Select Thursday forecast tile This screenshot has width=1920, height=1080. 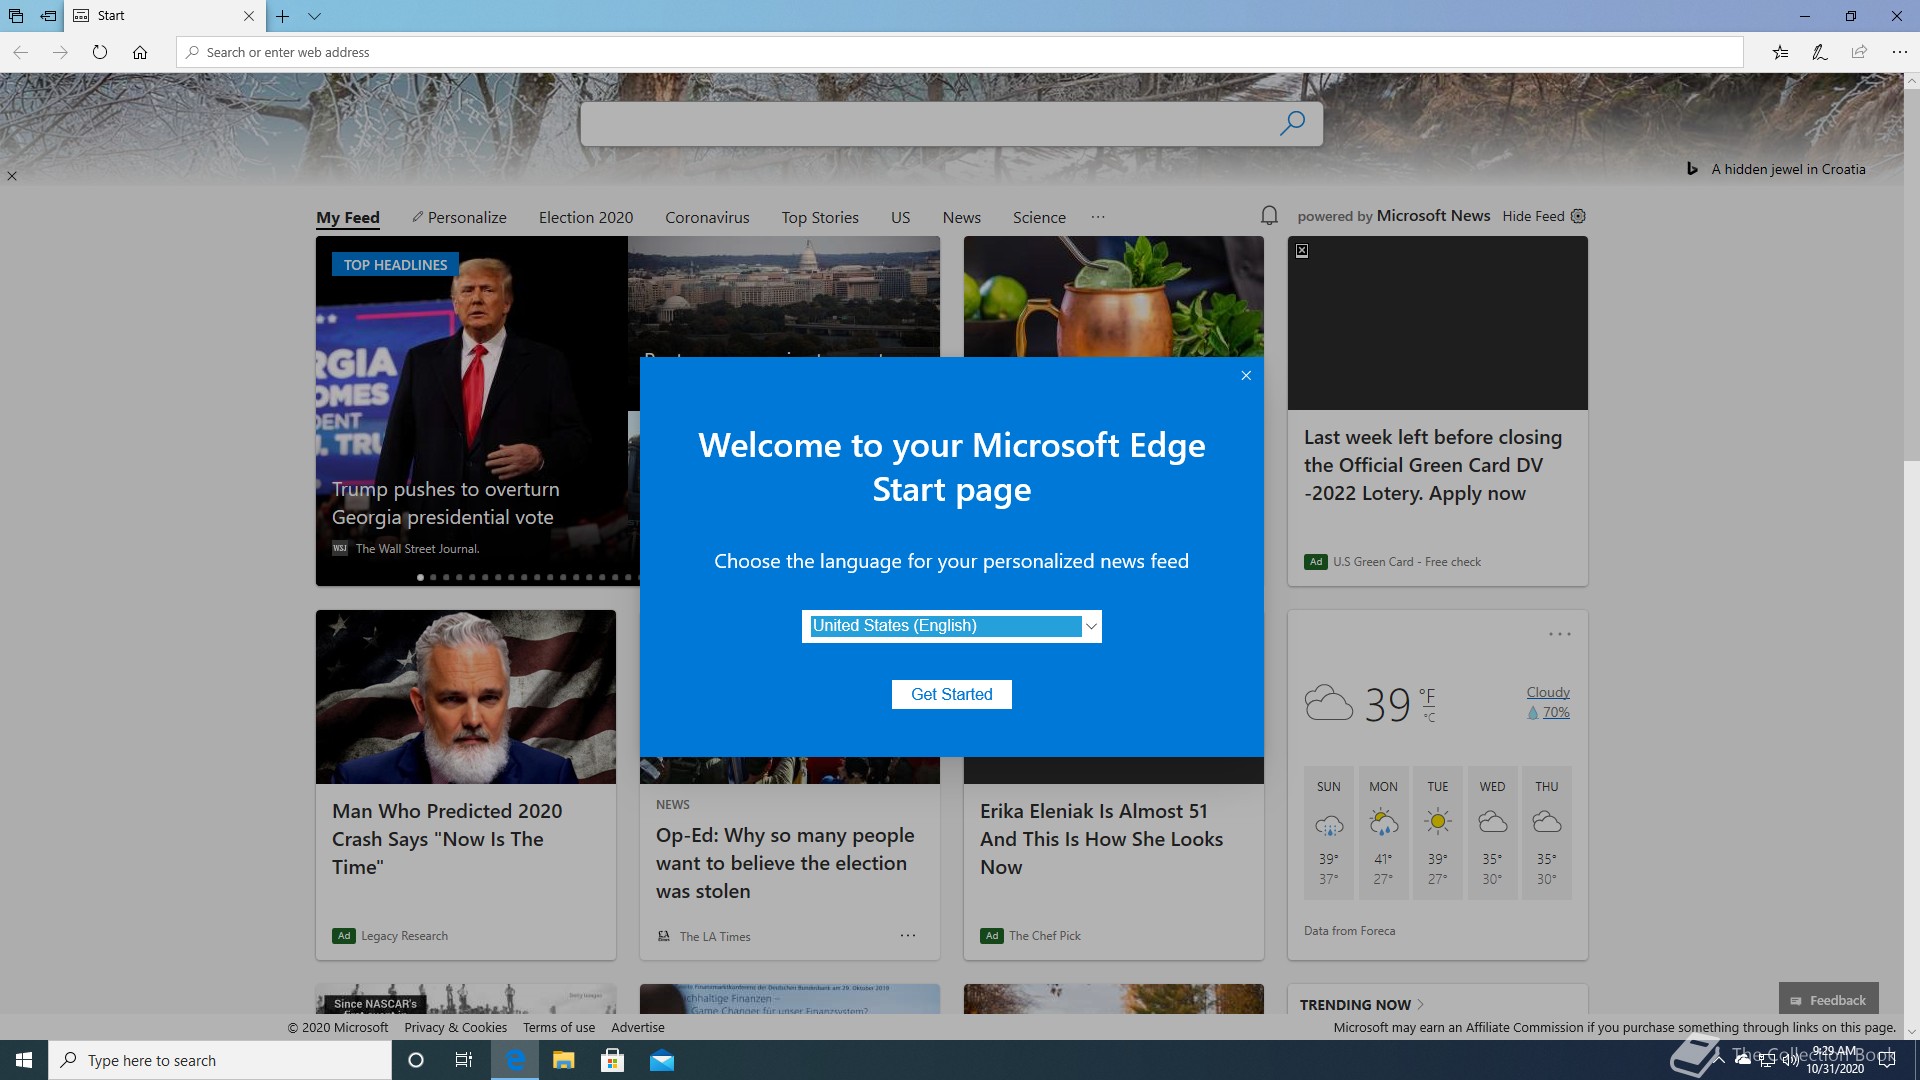click(1547, 833)
